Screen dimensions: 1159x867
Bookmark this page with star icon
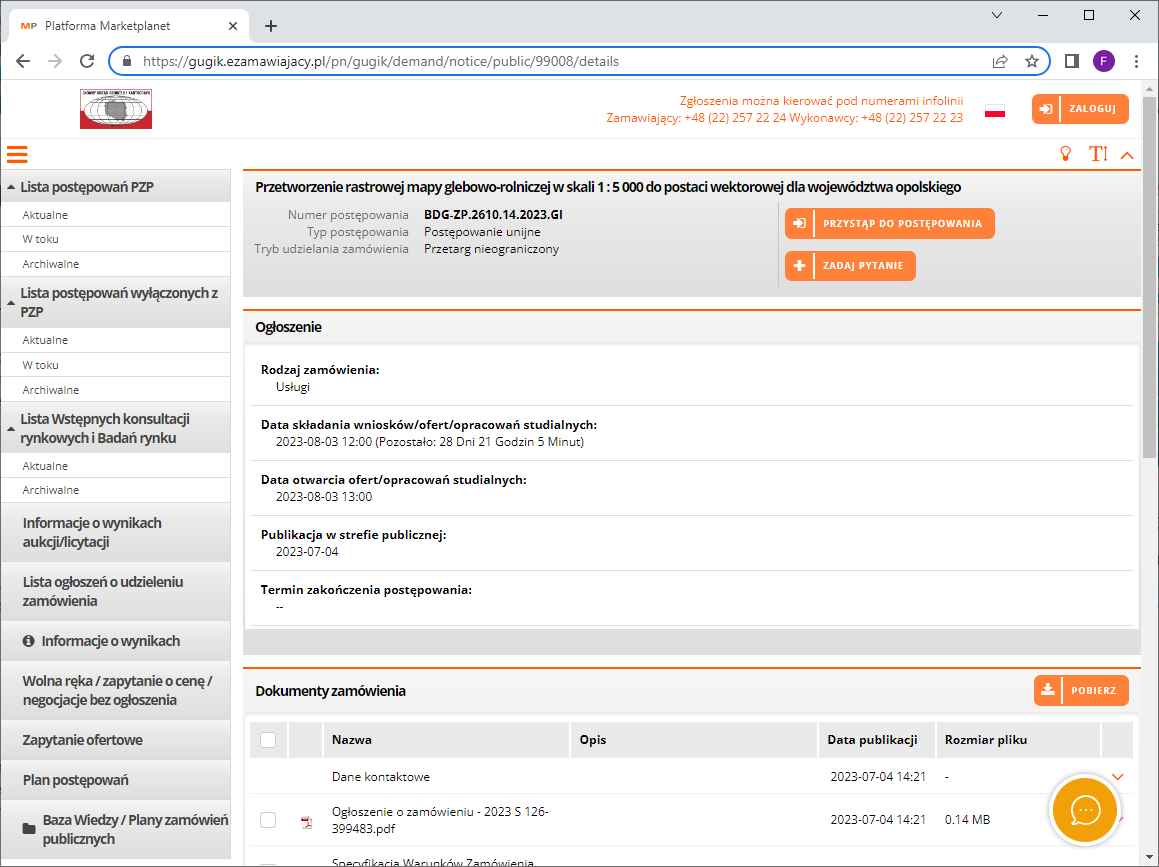pyautogui.click(x=1032, y=61)
